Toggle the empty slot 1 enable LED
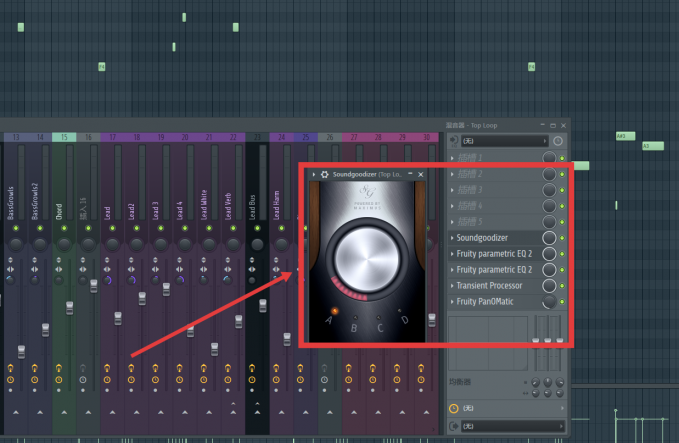 [x=562, y=158]
